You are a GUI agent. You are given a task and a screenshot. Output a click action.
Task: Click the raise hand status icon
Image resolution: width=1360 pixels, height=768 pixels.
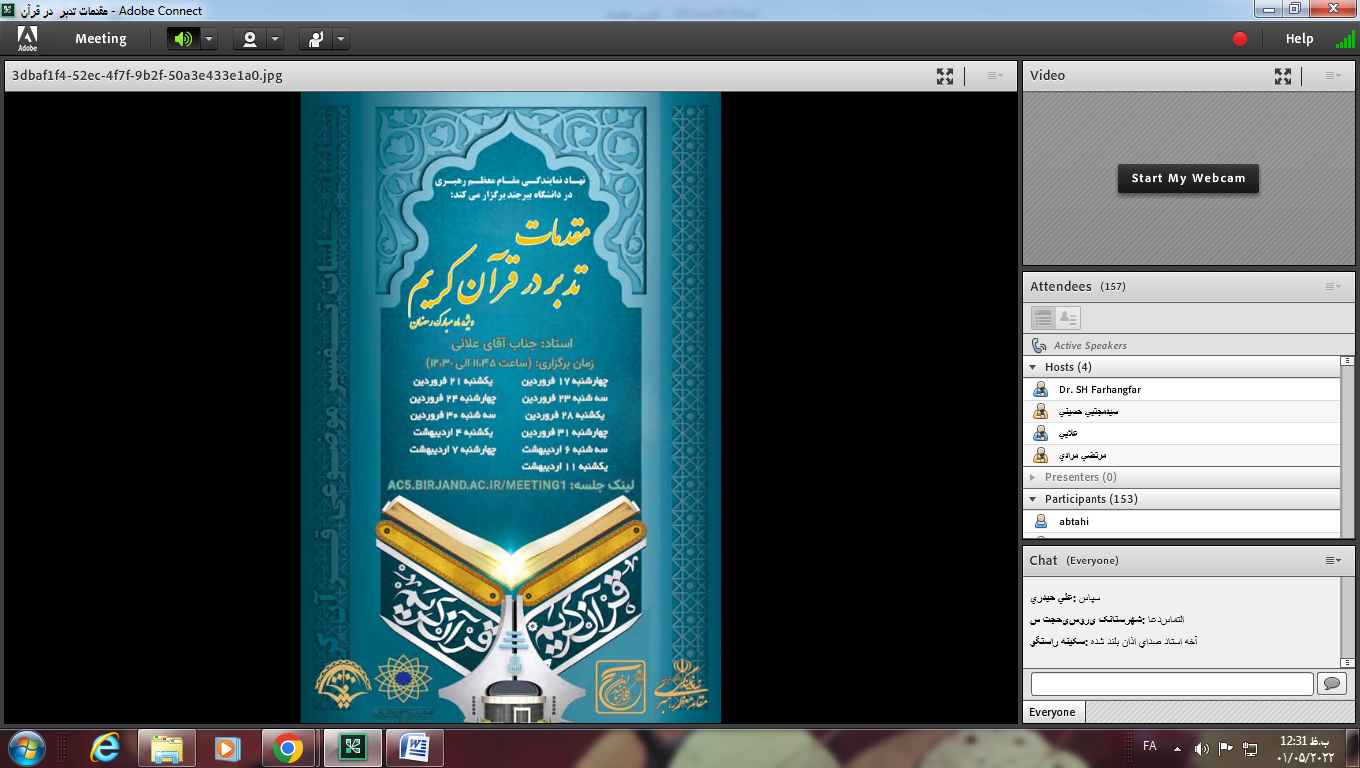pyautogui.click(x=316, y=39)
